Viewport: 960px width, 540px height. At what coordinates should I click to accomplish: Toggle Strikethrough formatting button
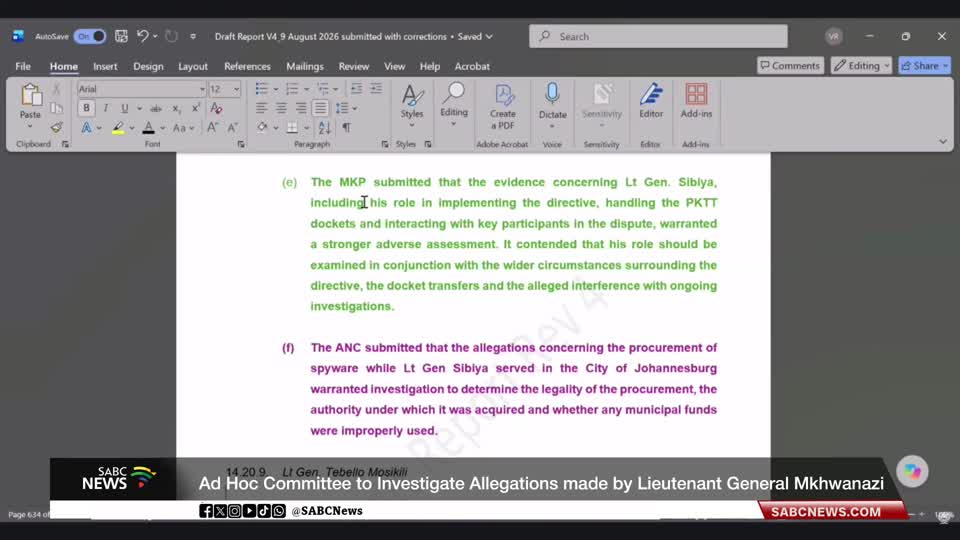[x=156, y=108]
